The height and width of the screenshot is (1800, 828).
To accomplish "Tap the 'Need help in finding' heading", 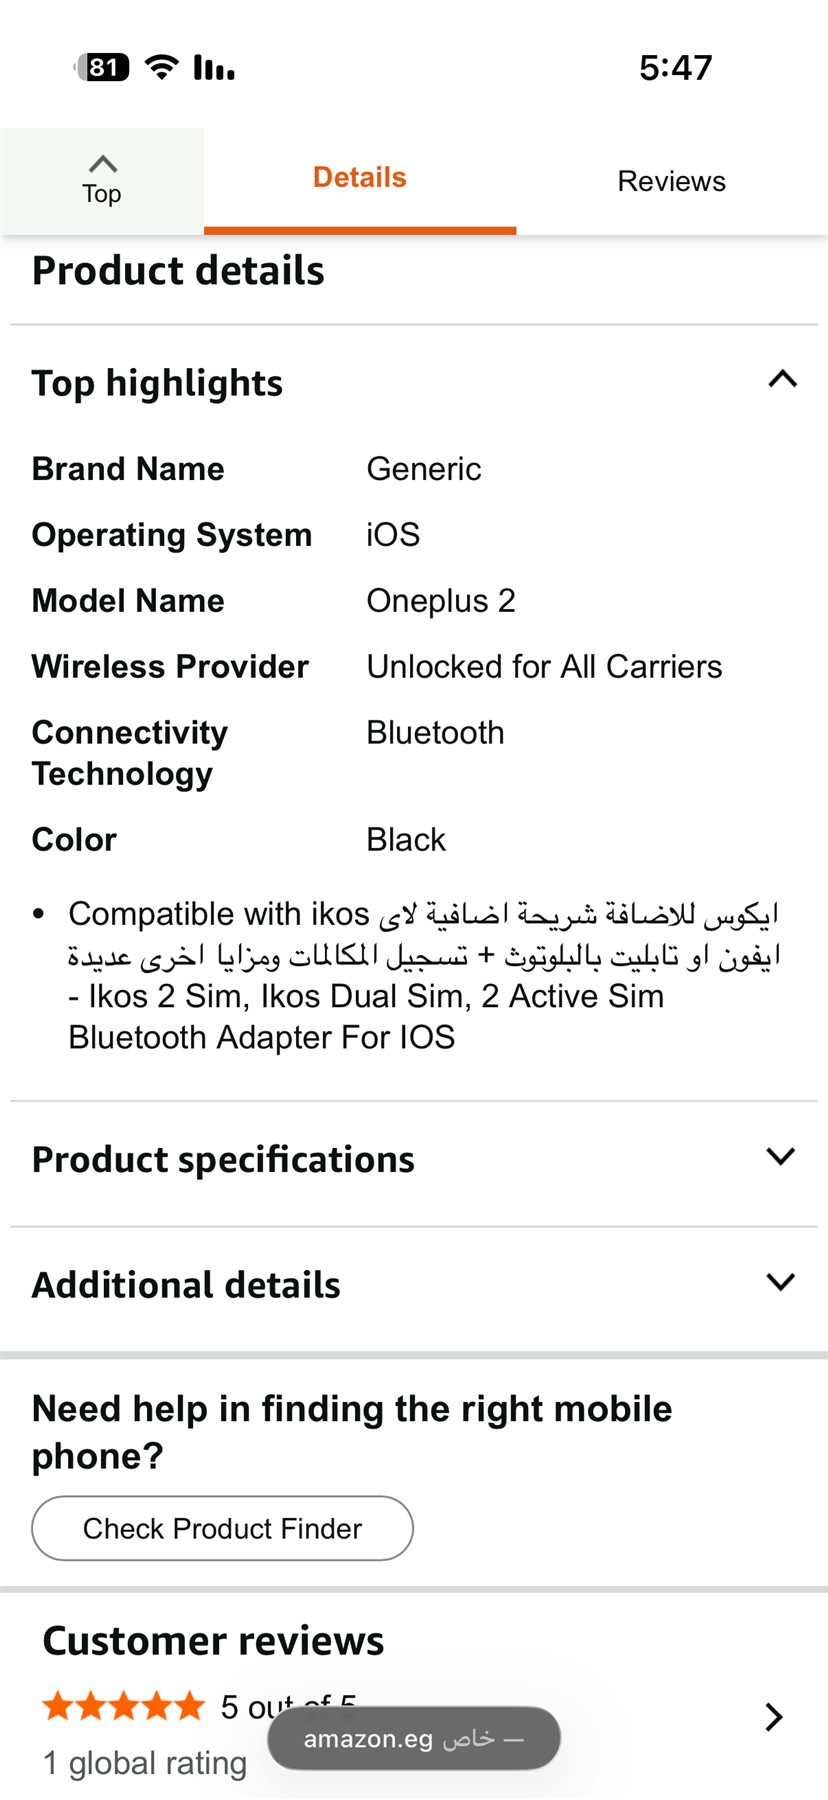I will 352,1432.
